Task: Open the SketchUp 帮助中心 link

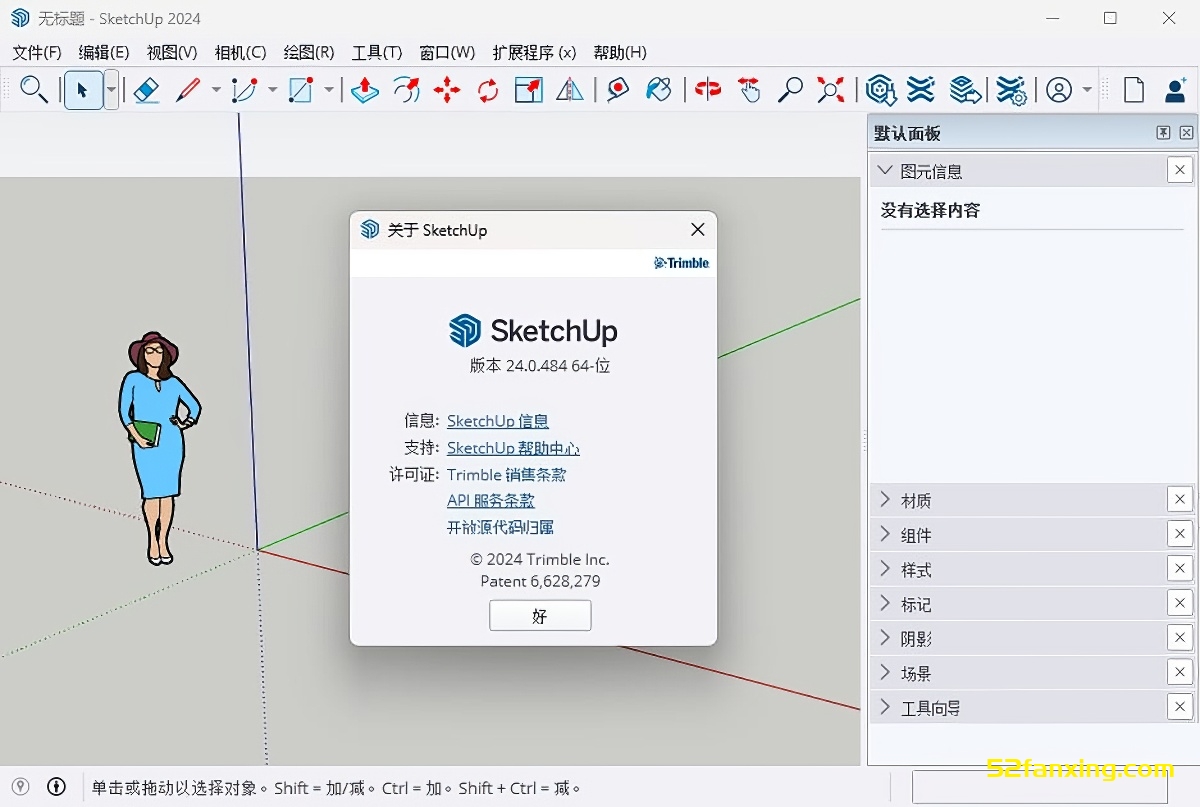Action: click(513, 448)
